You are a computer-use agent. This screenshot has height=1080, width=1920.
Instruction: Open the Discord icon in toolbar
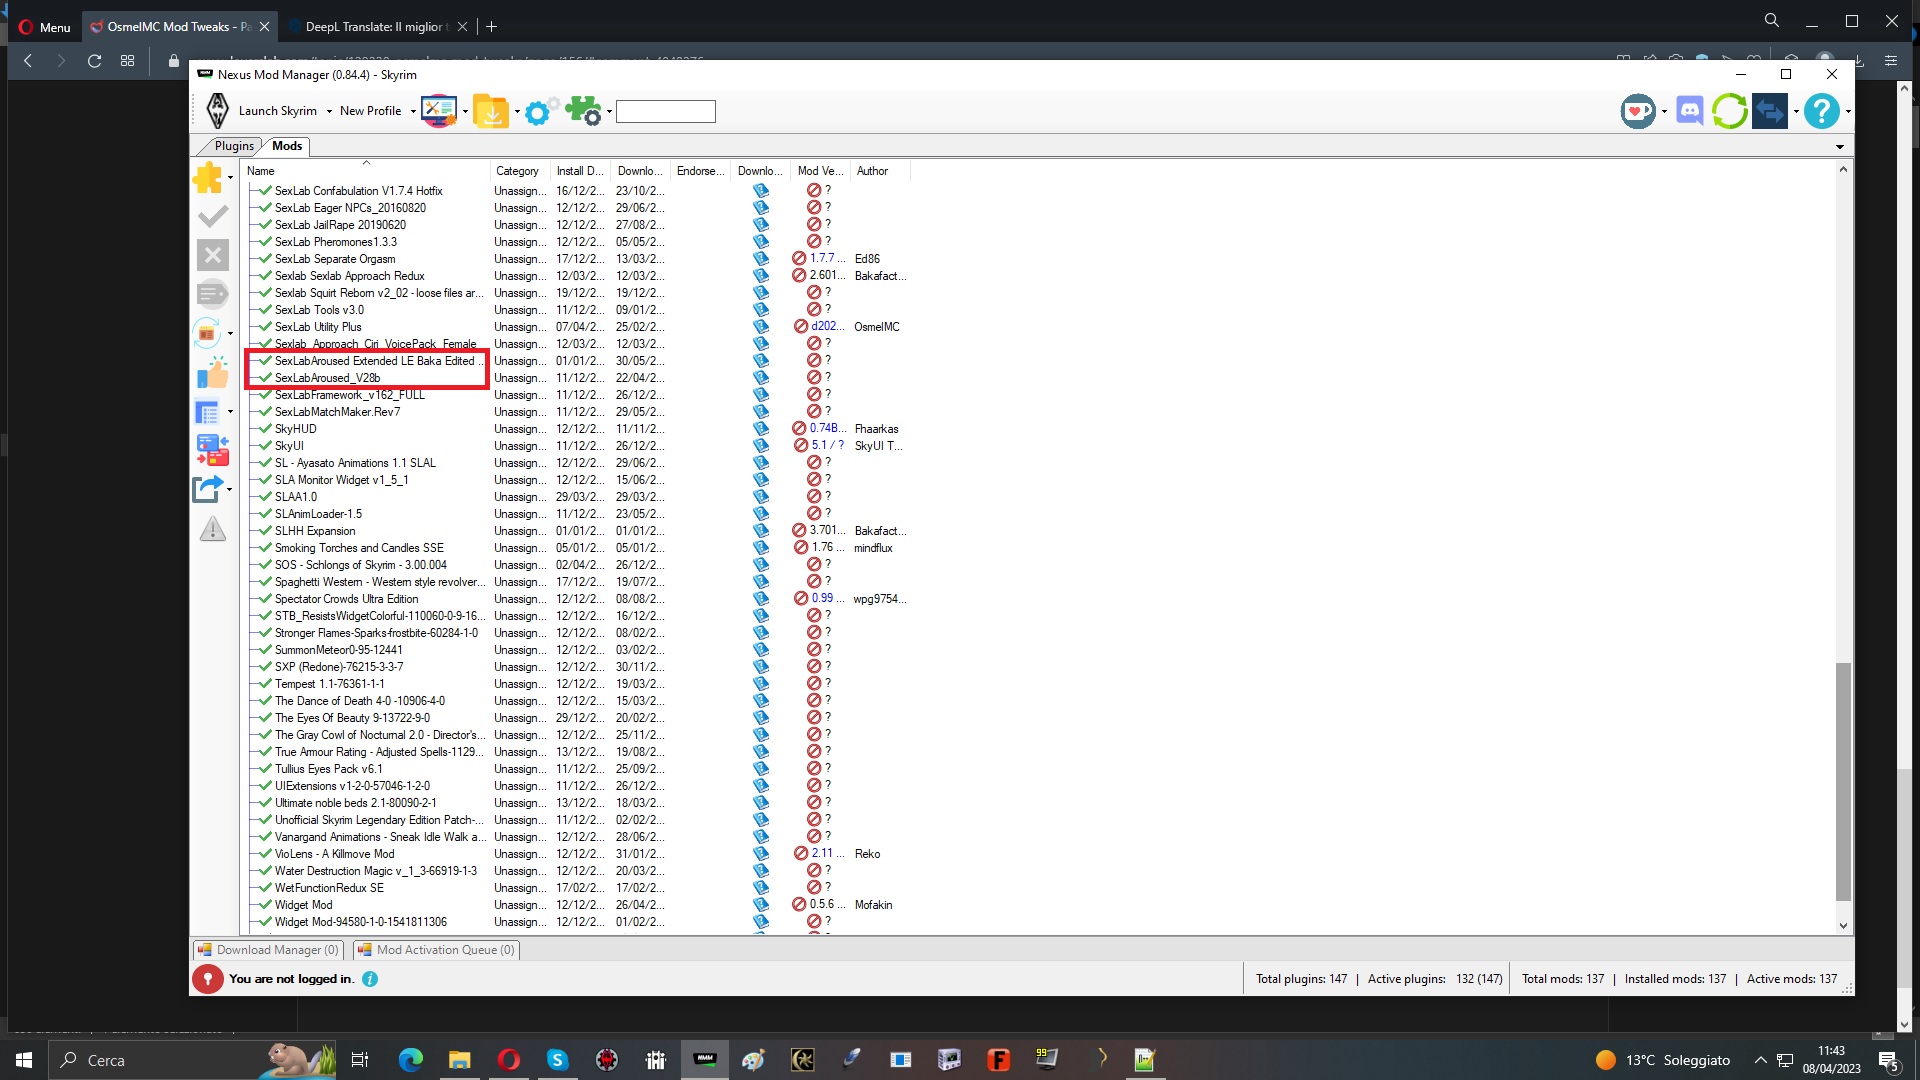[x=1690, y=111]
